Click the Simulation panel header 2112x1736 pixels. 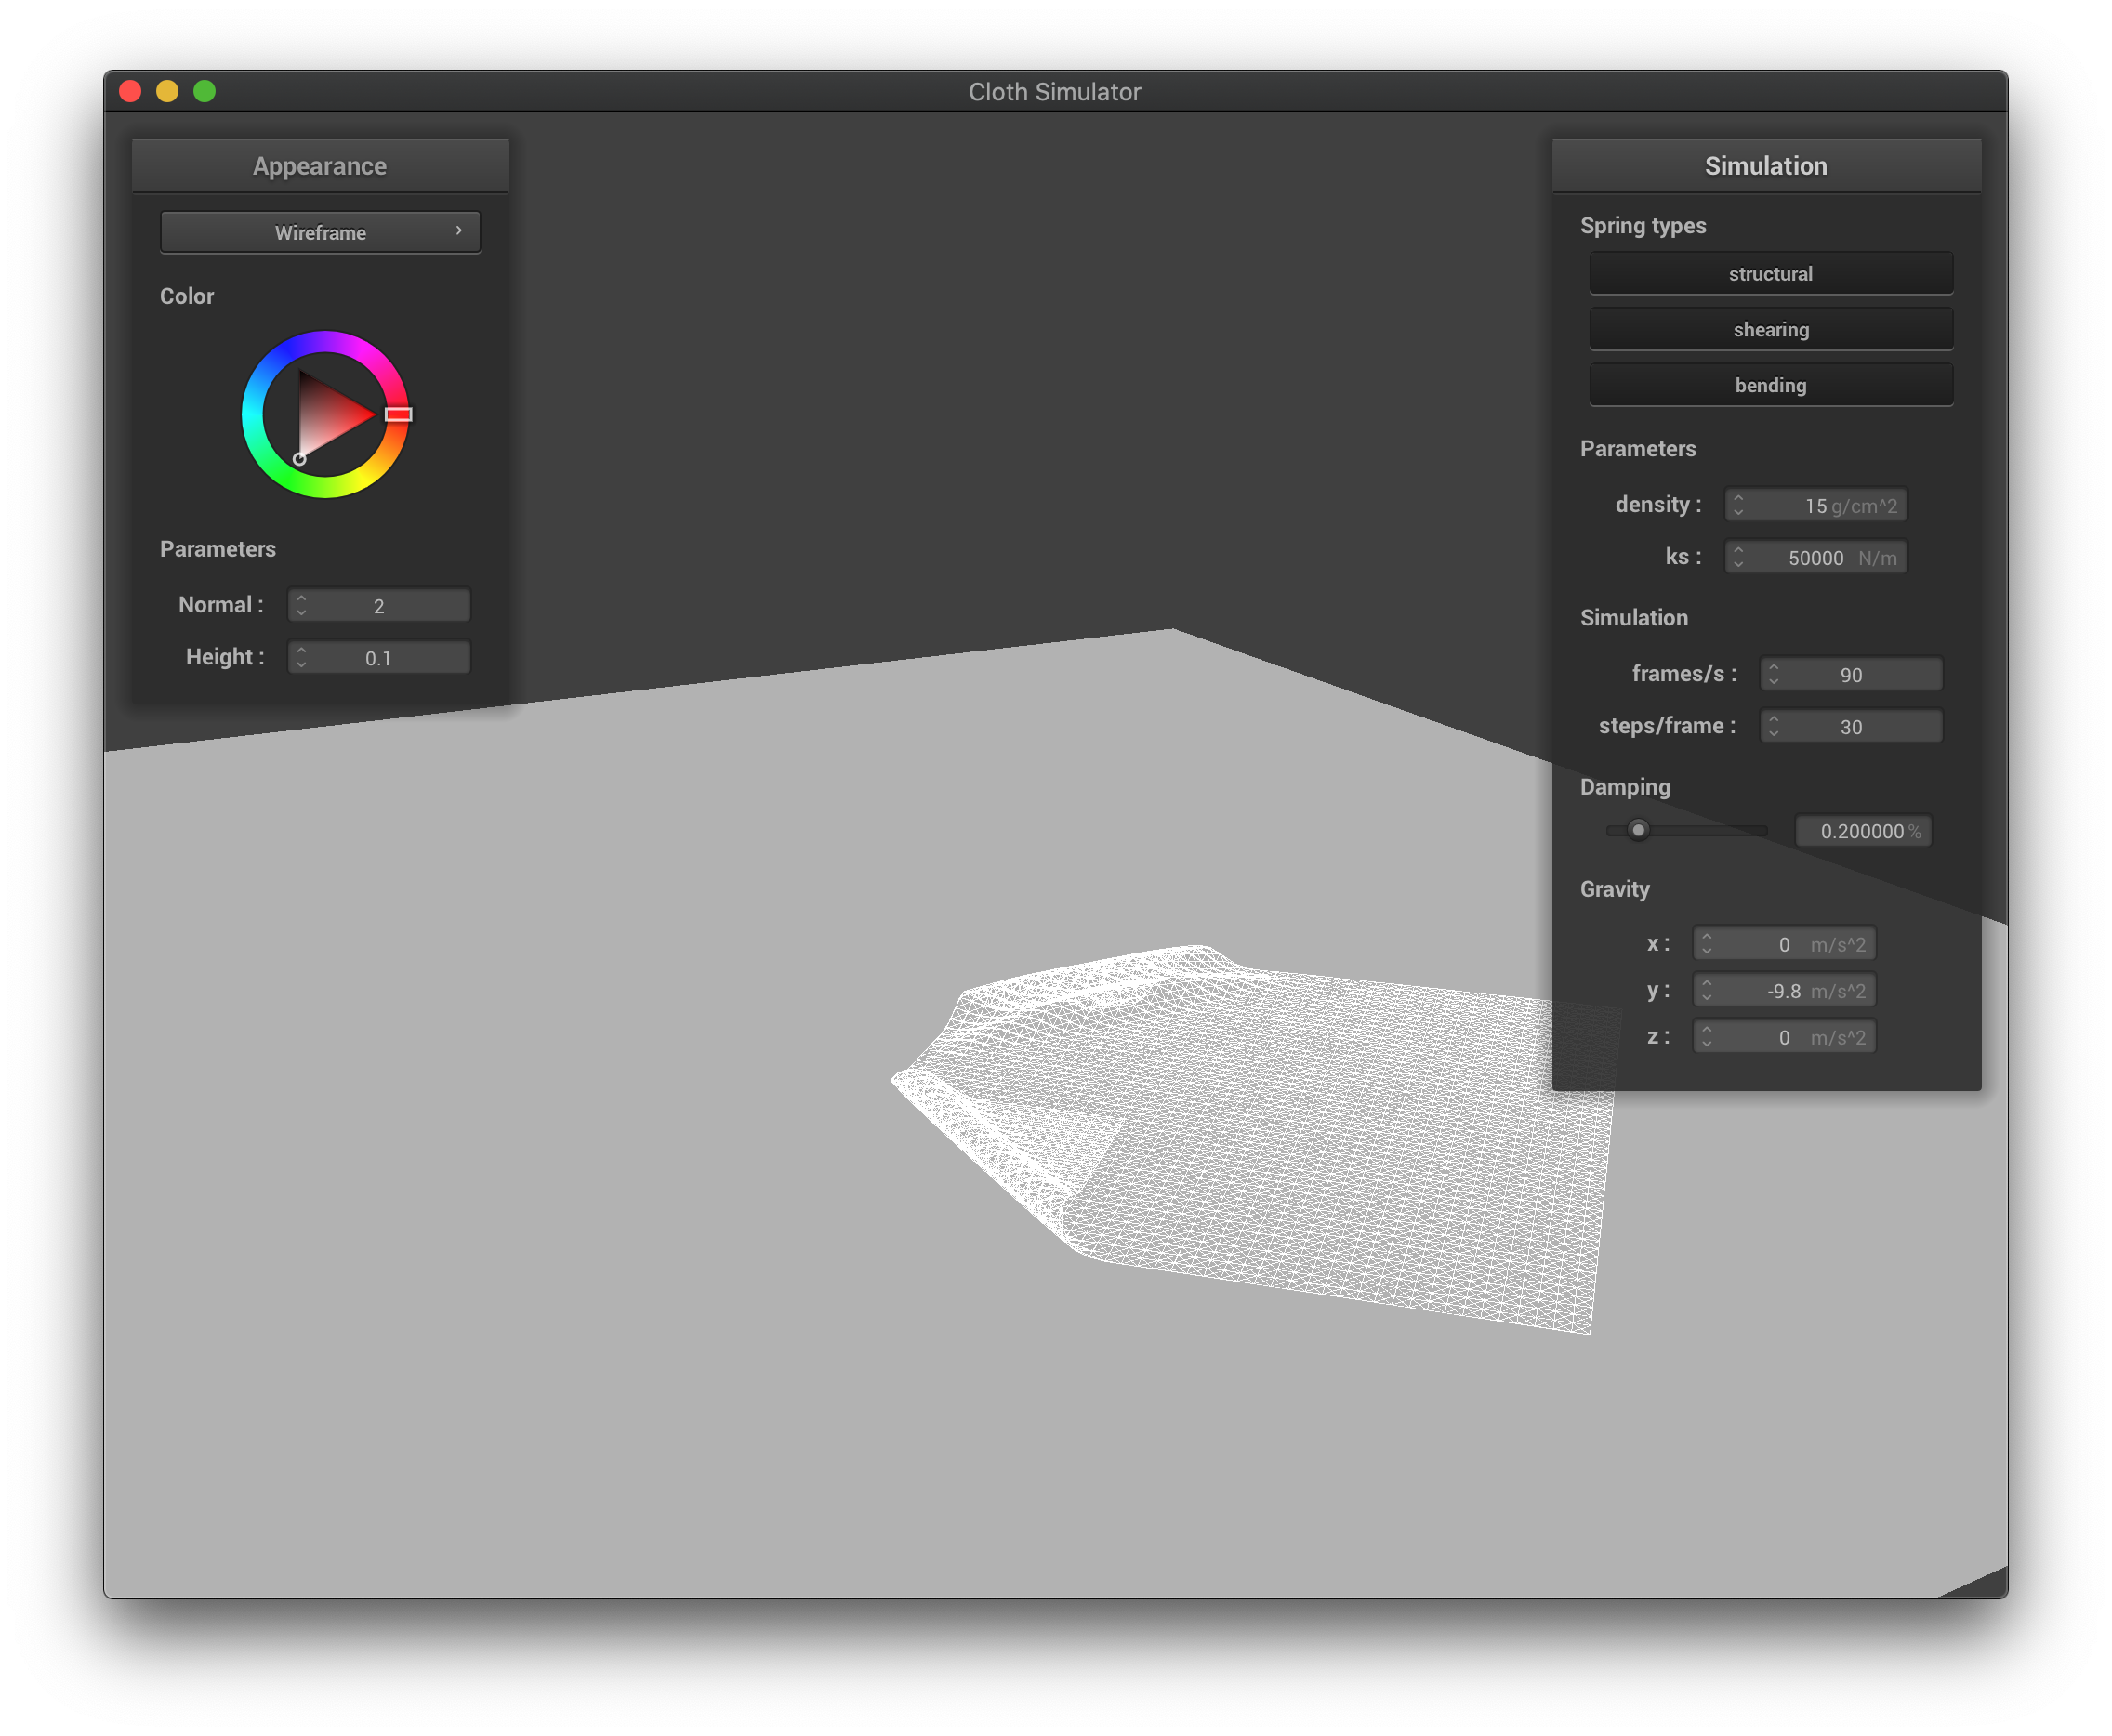1765,166
